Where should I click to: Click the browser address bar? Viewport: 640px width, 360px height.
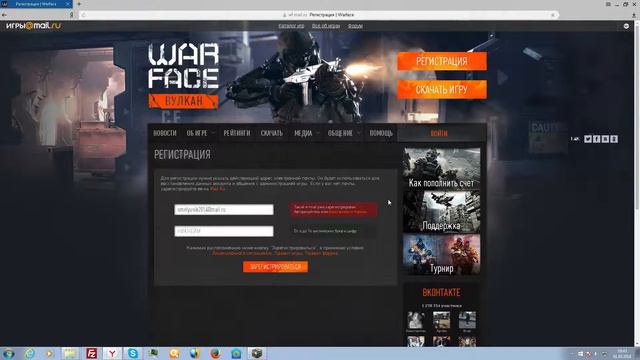[318, 15]
